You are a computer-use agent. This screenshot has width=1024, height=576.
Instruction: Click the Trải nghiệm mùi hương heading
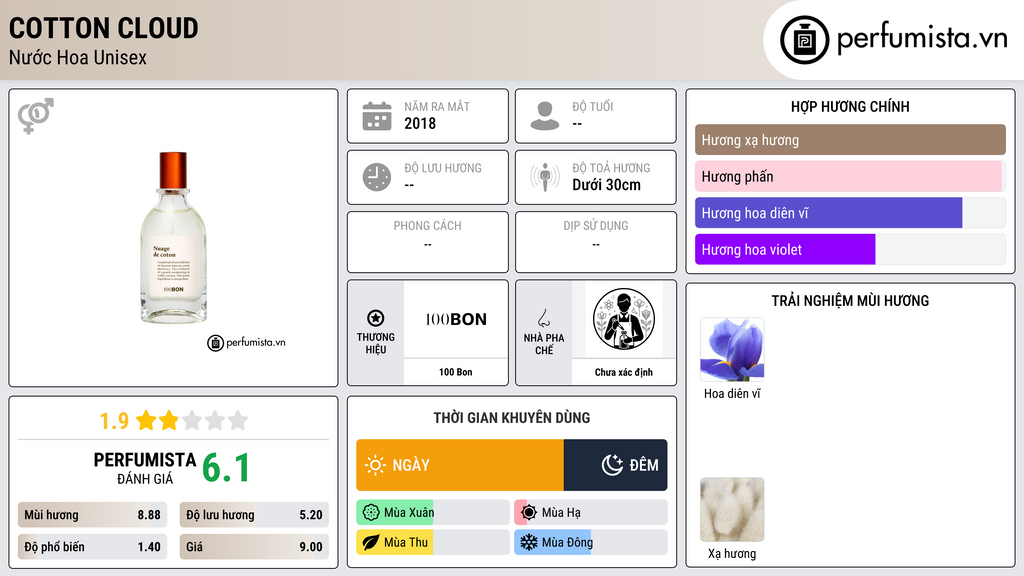[850, 300]
